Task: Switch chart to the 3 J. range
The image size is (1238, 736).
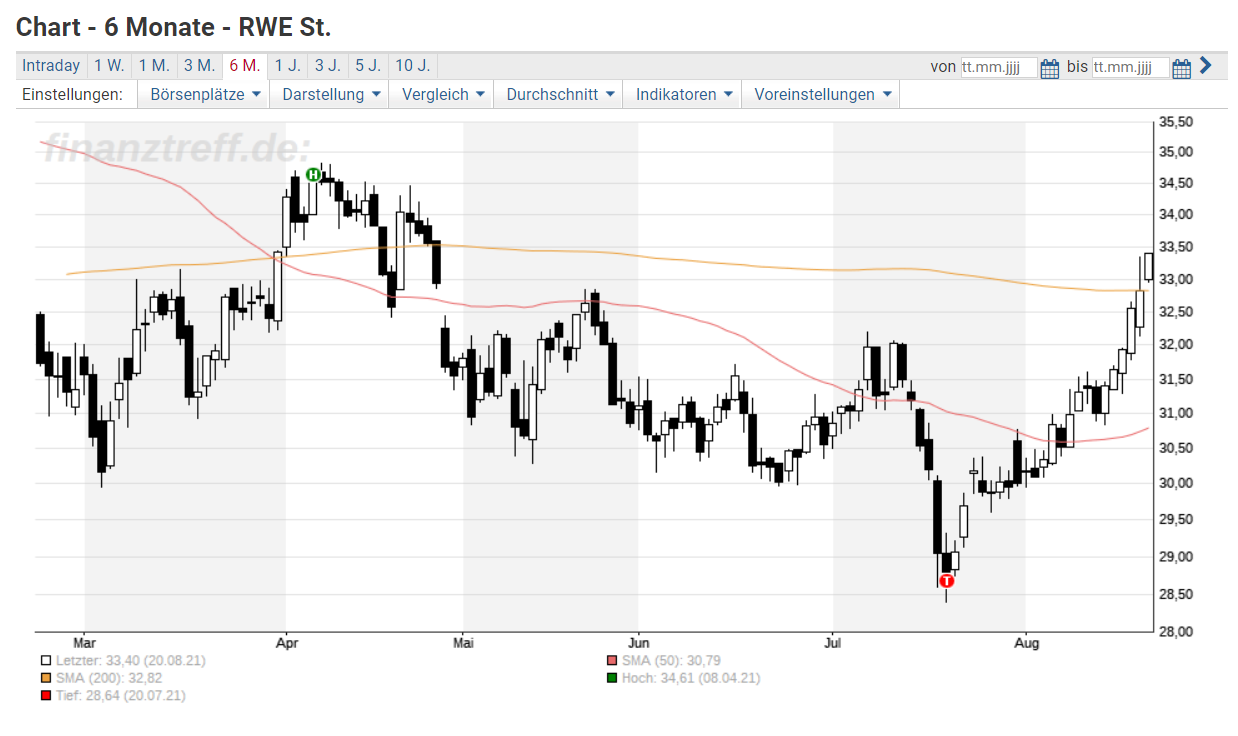Action: (327, 66)
